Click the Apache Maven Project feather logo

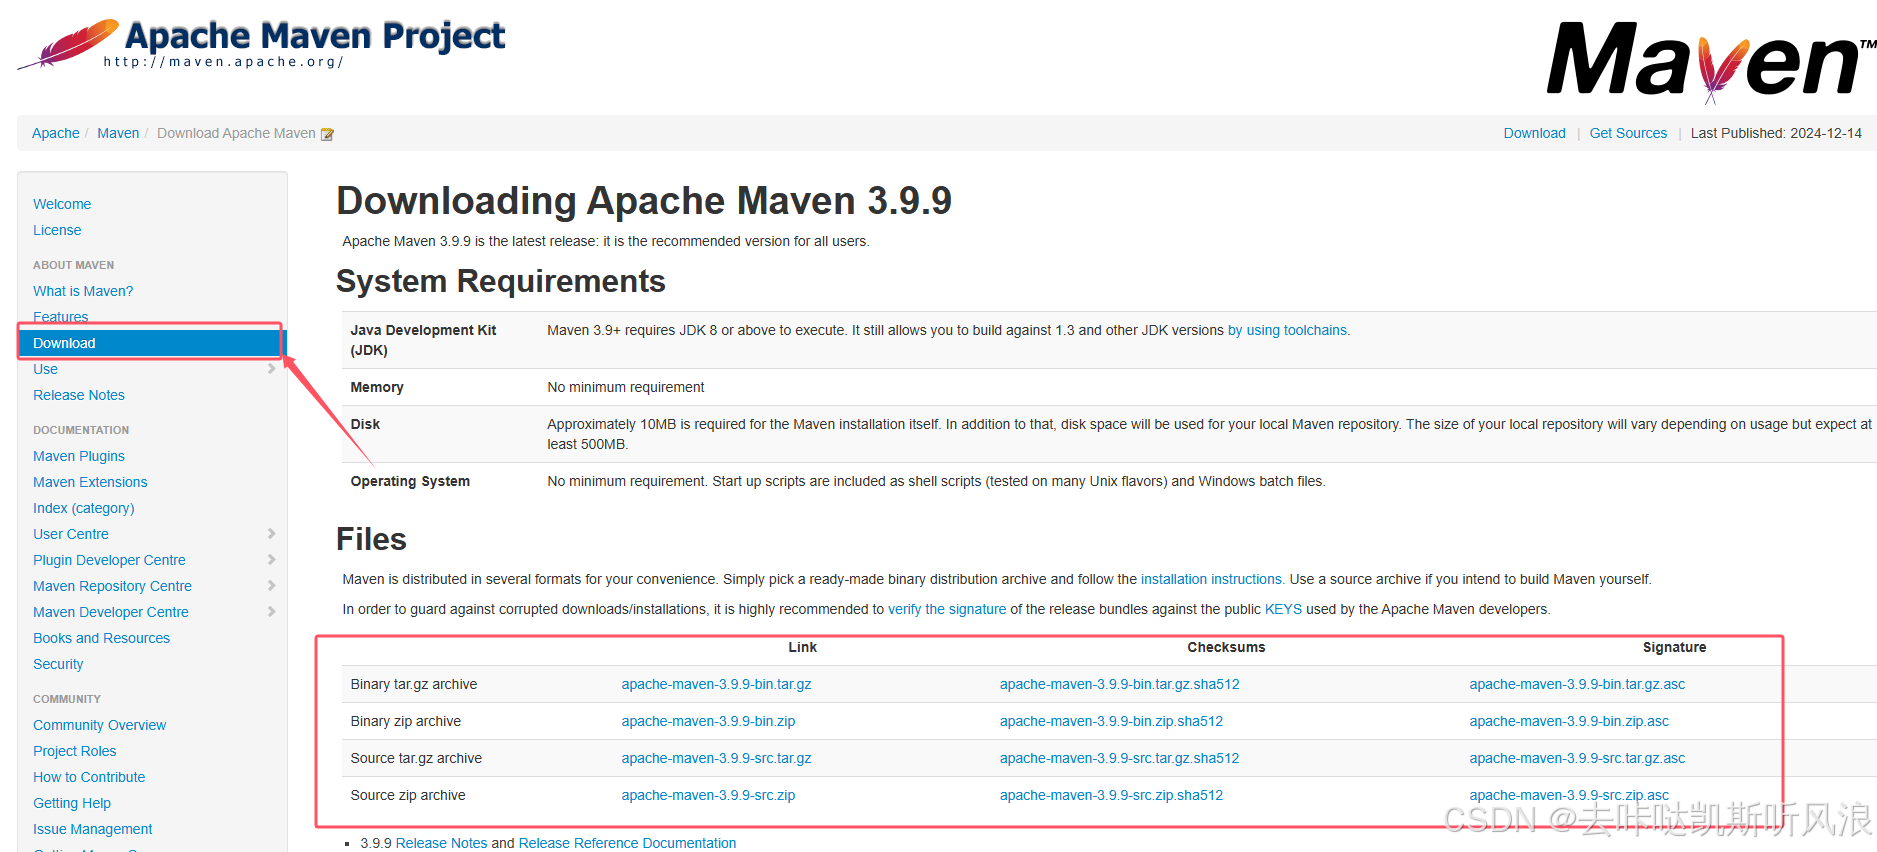[x=262, y=44]
